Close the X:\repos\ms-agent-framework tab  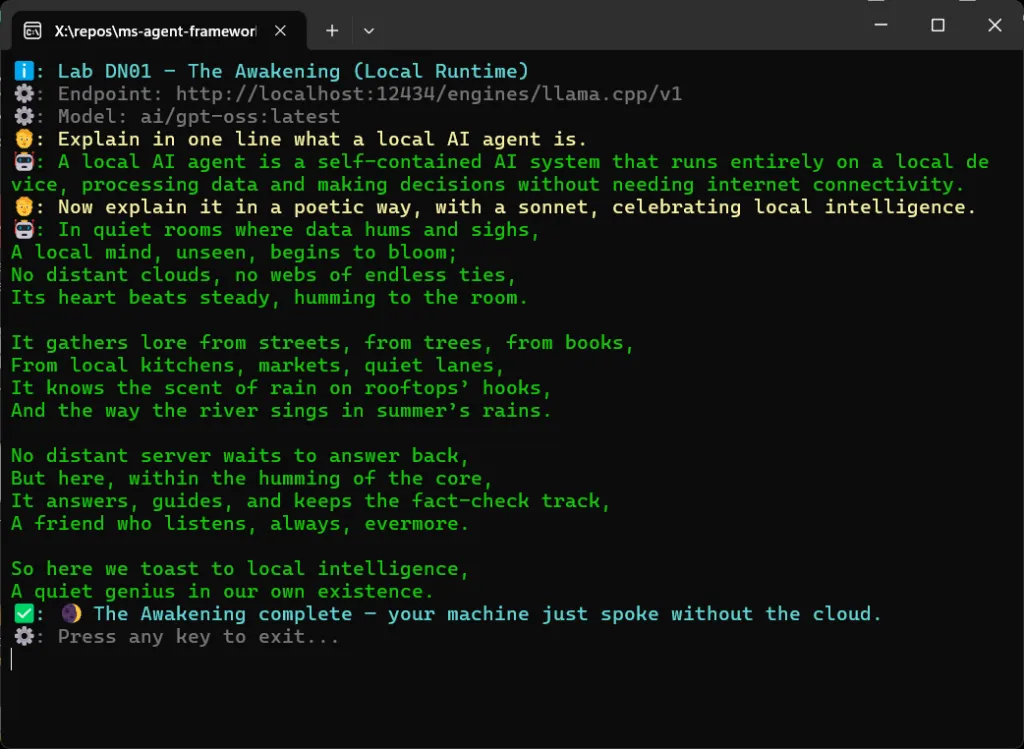280,31
